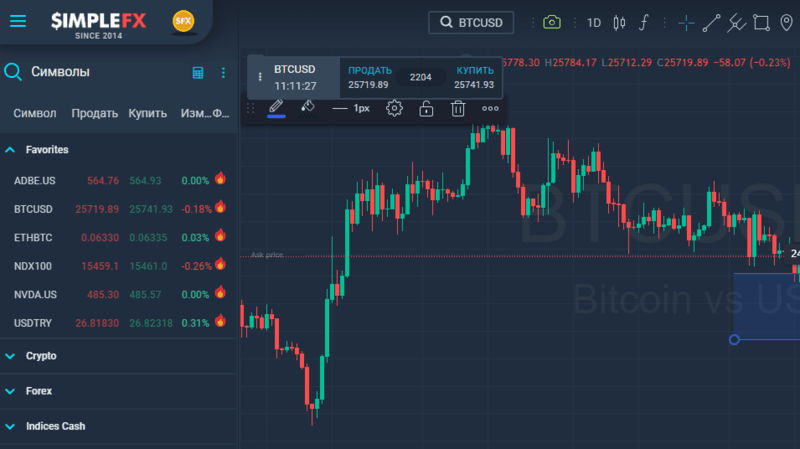This screenshot has width=800, height=449.
Task: Click the flame icon on ETHBTC row
Action: (220, 236)
